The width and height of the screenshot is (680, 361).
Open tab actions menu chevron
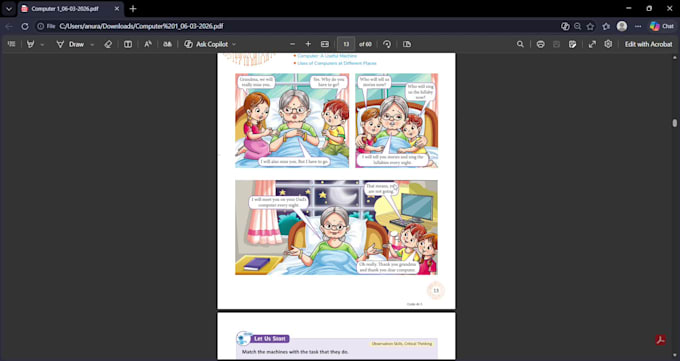coord(9,9)
